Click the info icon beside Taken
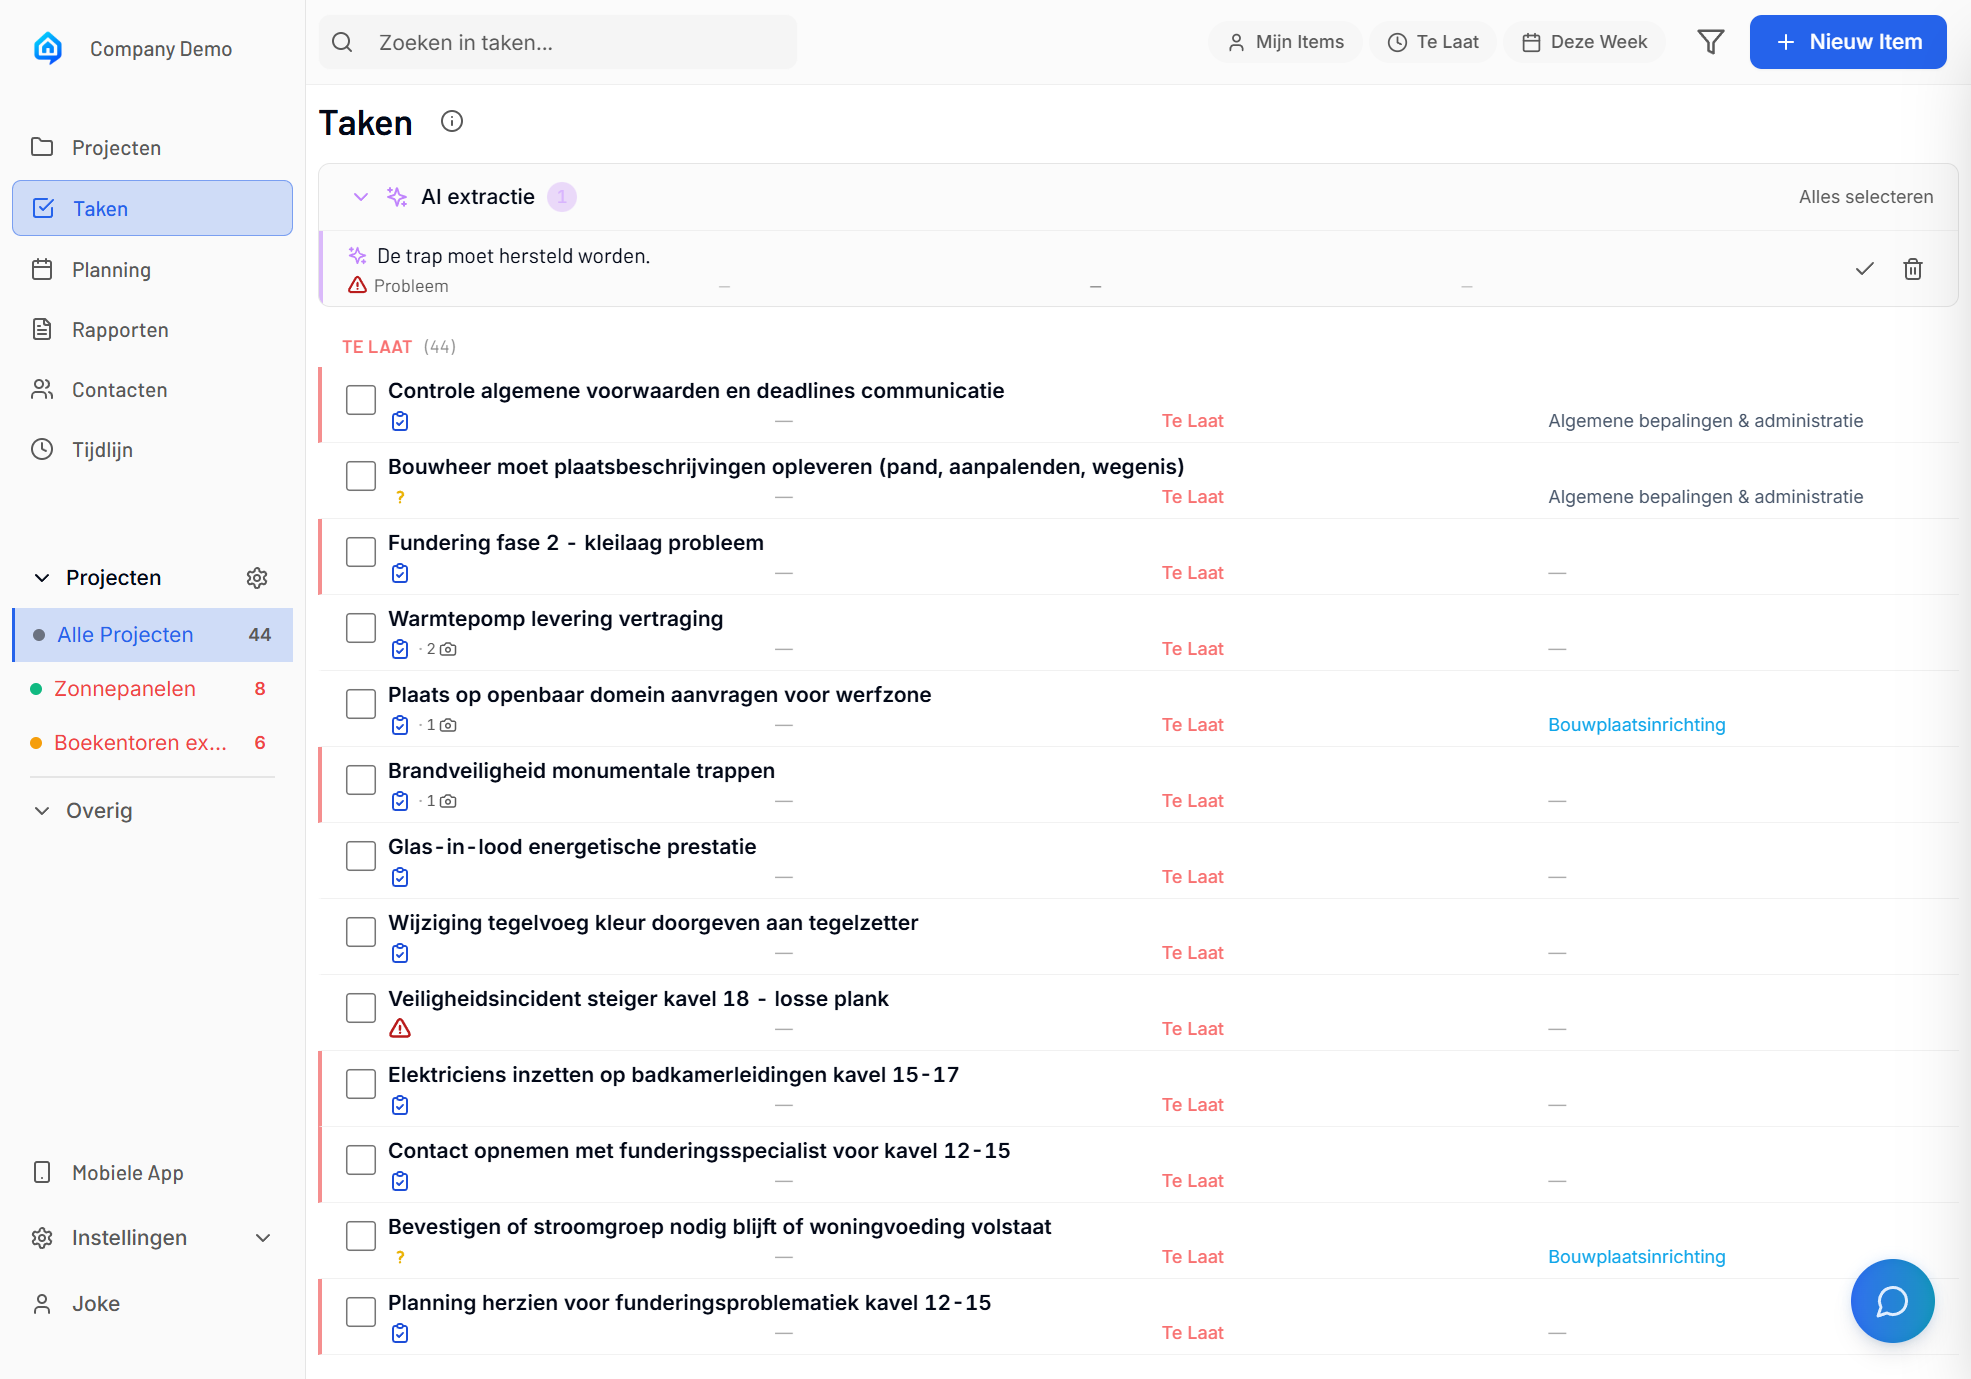The height and width of the screenshot is (1379, 1971). 452,122
